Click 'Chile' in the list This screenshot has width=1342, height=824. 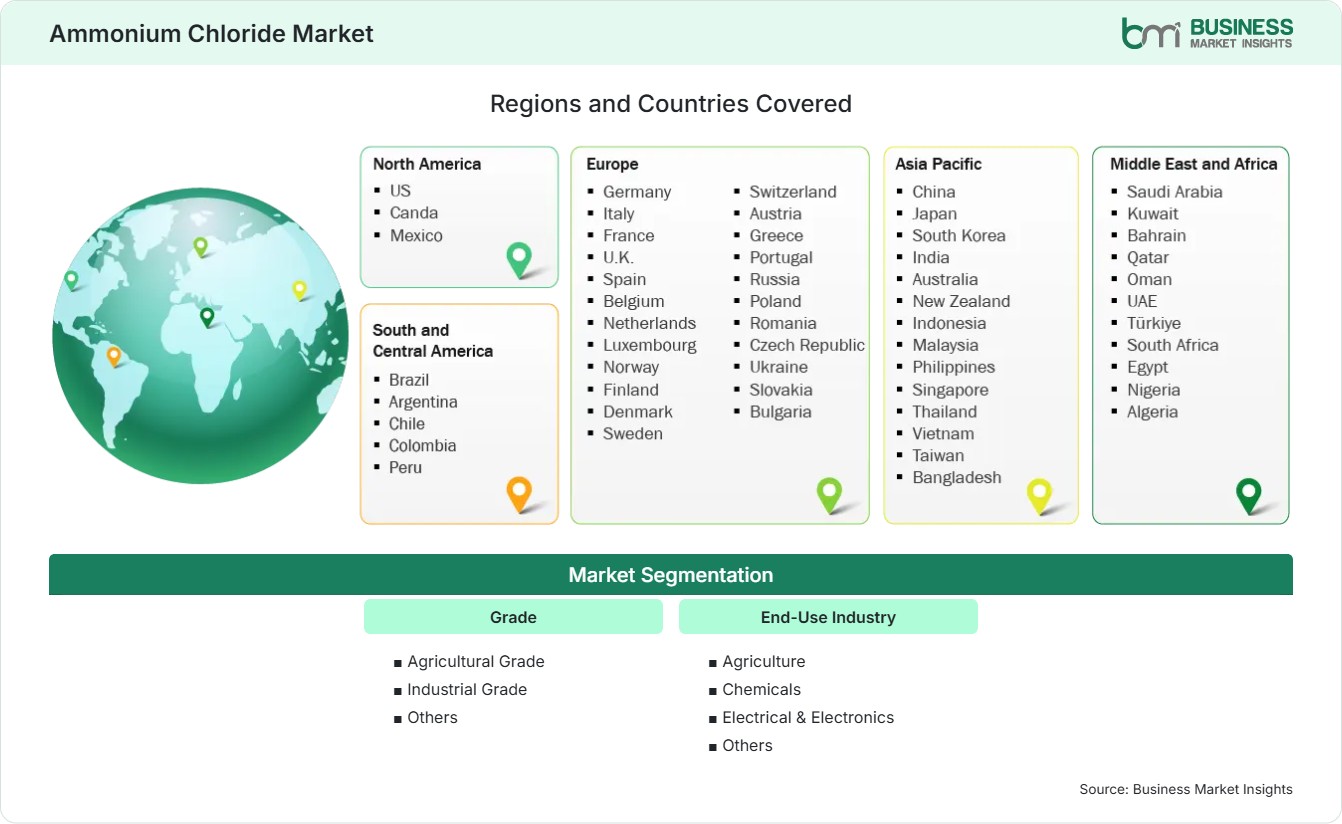point(407,423)
